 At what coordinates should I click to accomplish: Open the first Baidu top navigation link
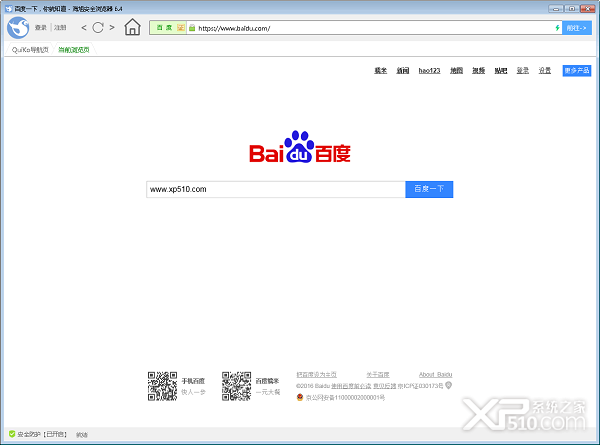(380, 70)
